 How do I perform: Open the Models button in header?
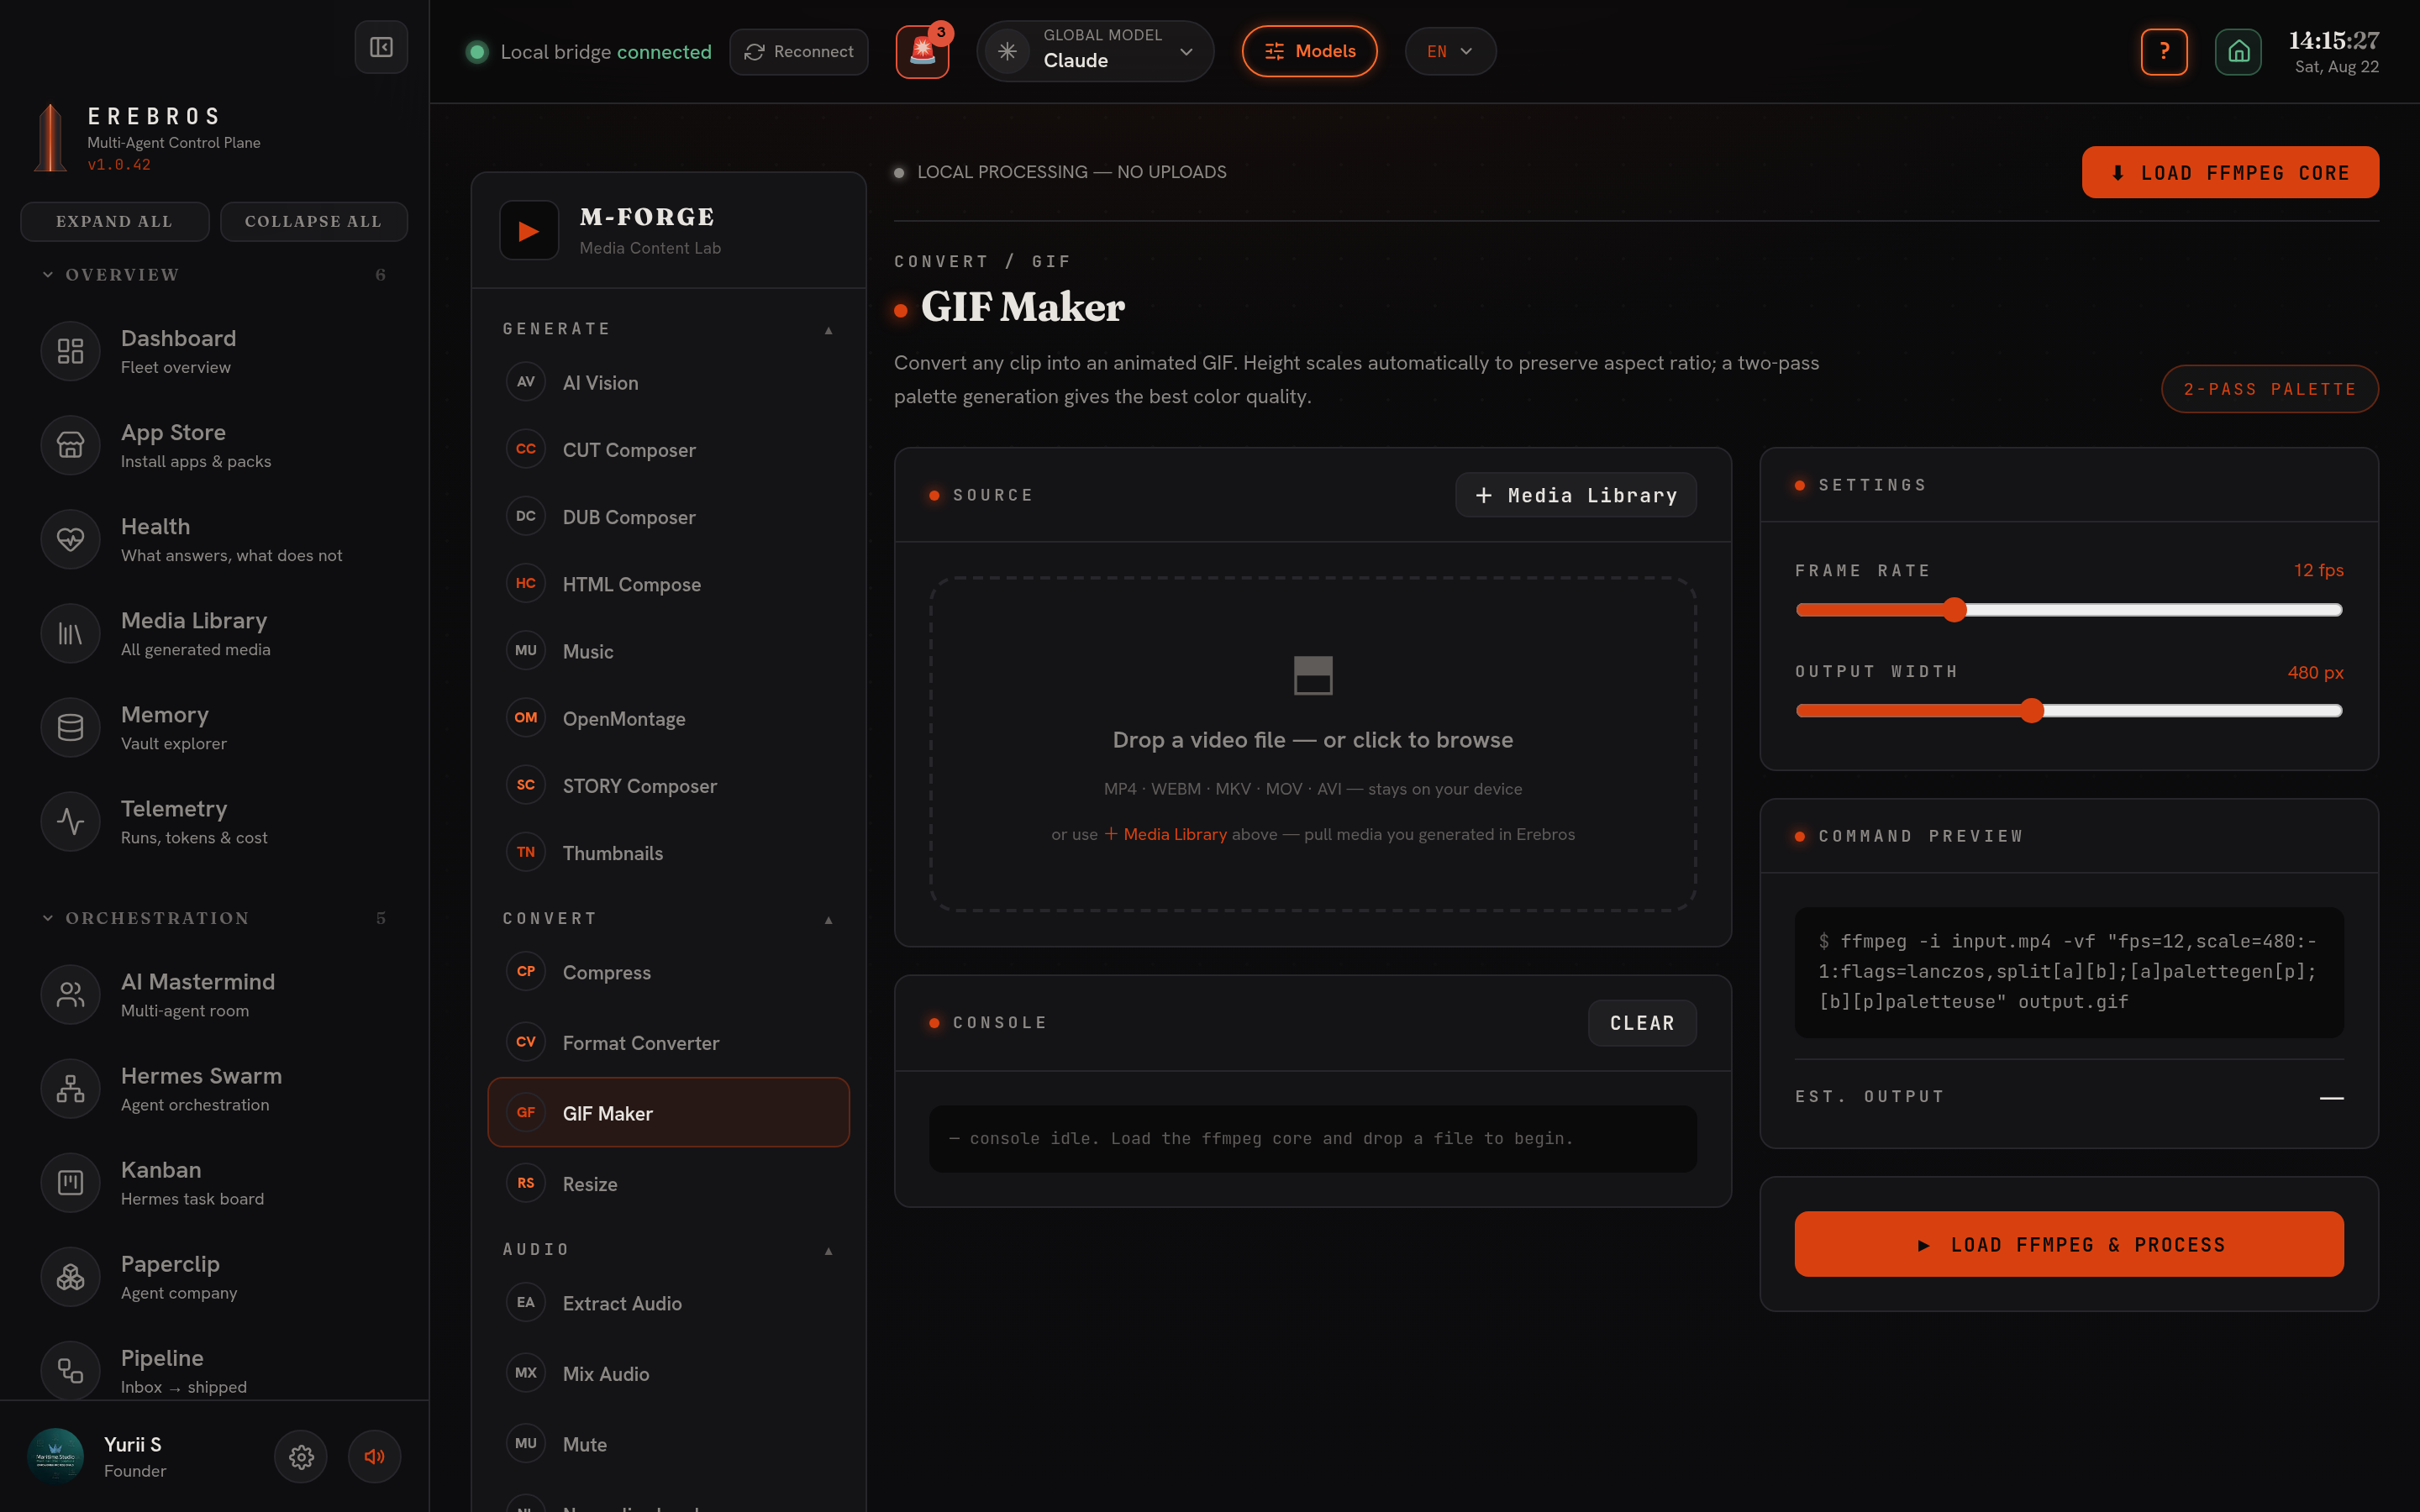point(1309,51)
